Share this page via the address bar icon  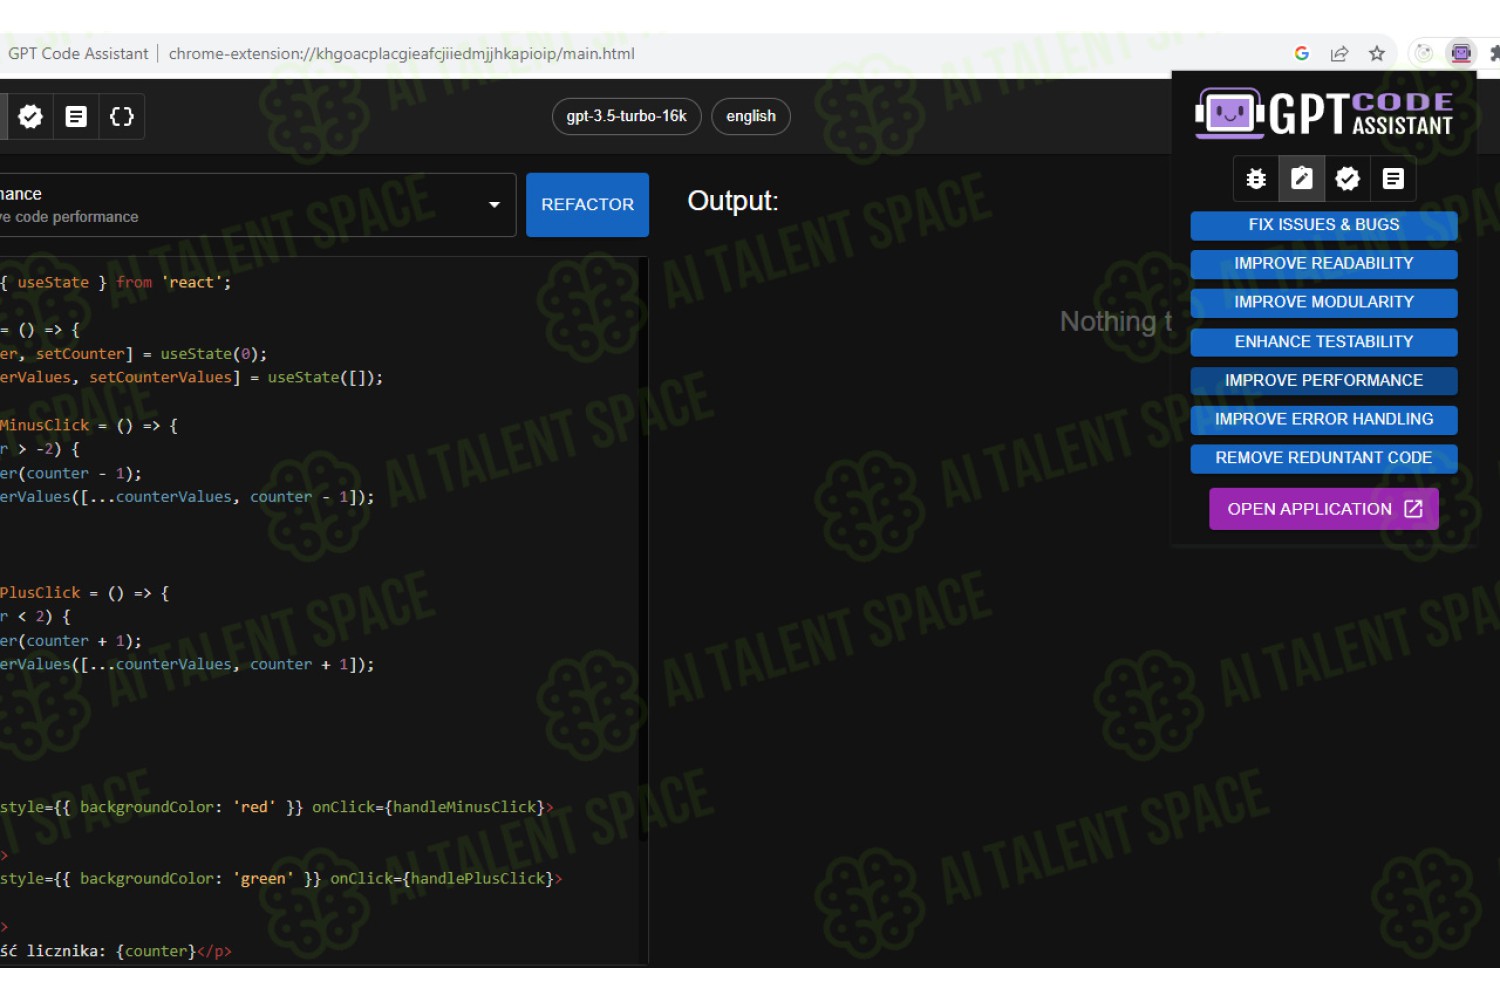point(1340,54)
